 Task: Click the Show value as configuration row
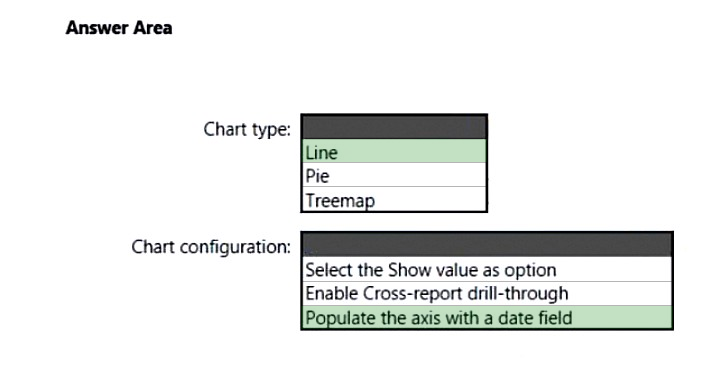point(487,269)
